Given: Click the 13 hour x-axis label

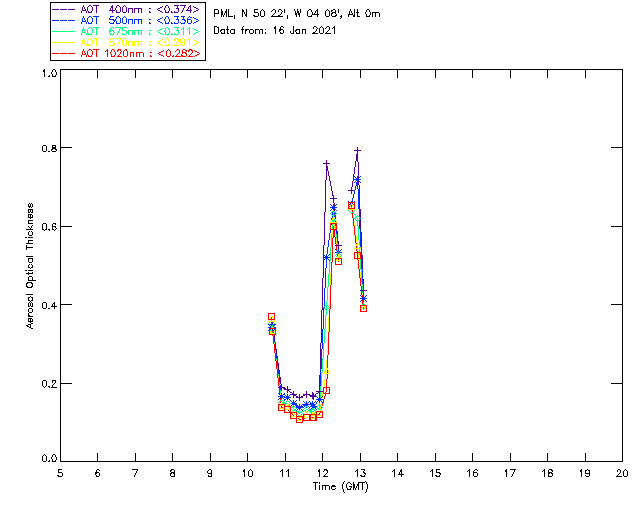Looking at the screenshot, I should pyautogui.click(x=360, y=473).
